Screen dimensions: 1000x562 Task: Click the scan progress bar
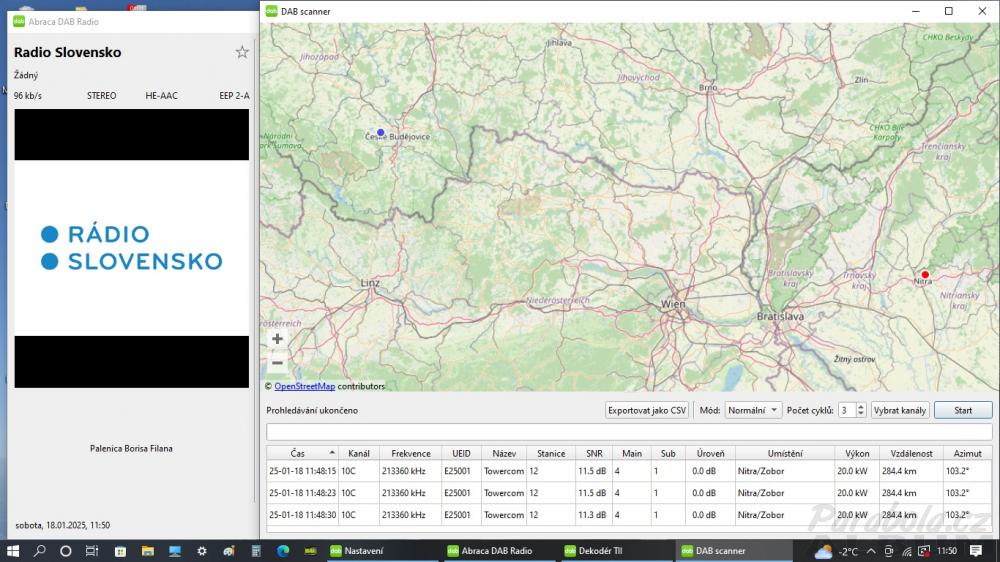[x=629, y=432]
